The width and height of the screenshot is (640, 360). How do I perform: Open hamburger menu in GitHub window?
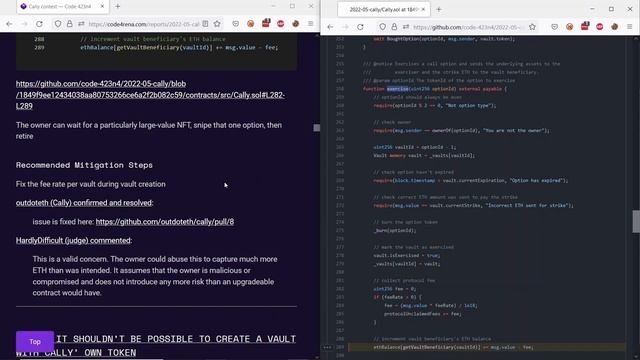(x=629, y=27)
